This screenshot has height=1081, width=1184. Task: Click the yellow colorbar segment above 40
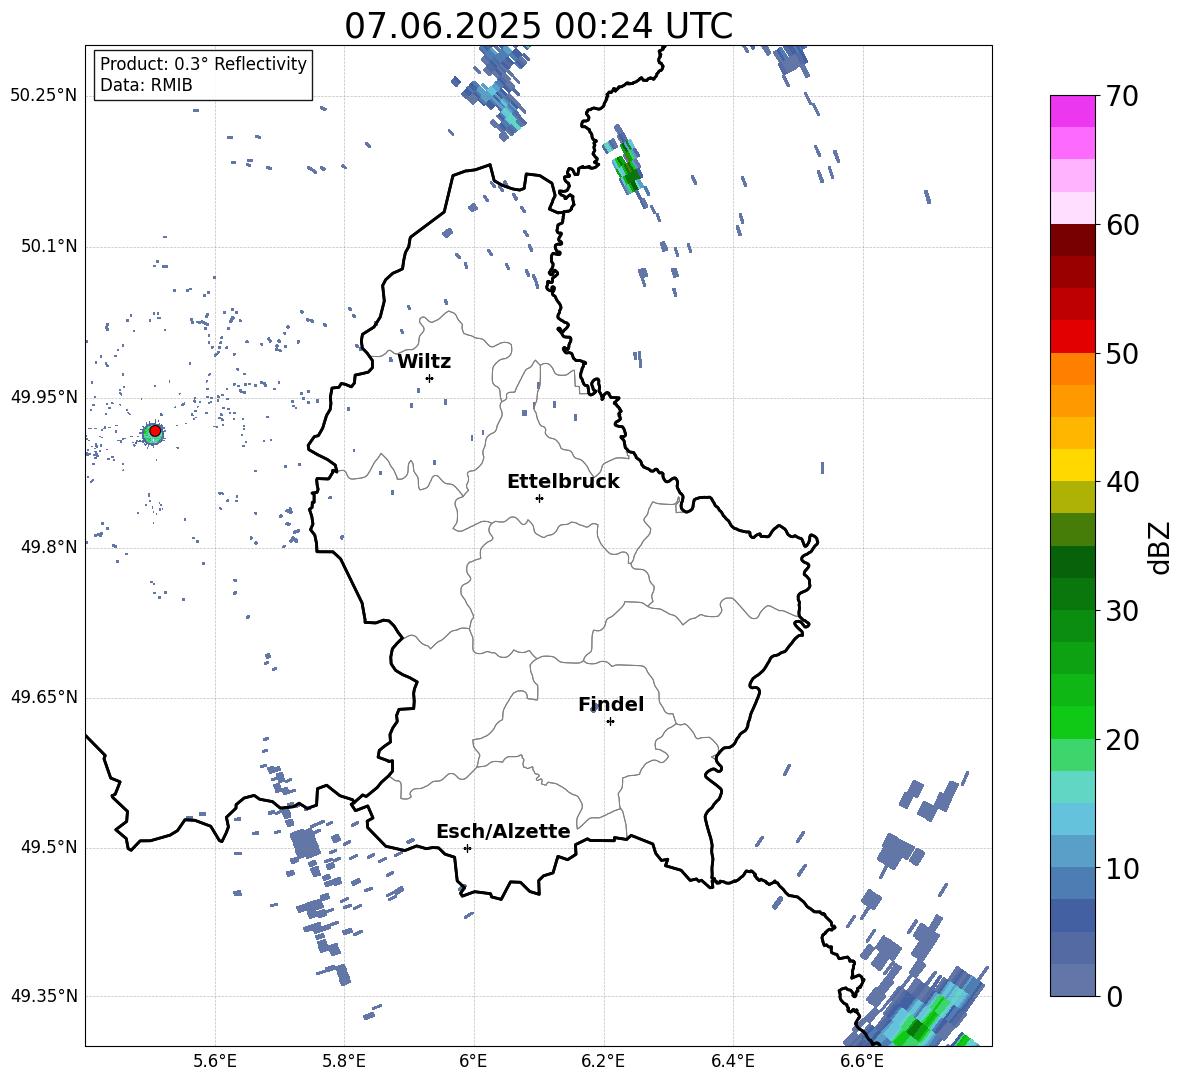click(x=1073, y=465)
